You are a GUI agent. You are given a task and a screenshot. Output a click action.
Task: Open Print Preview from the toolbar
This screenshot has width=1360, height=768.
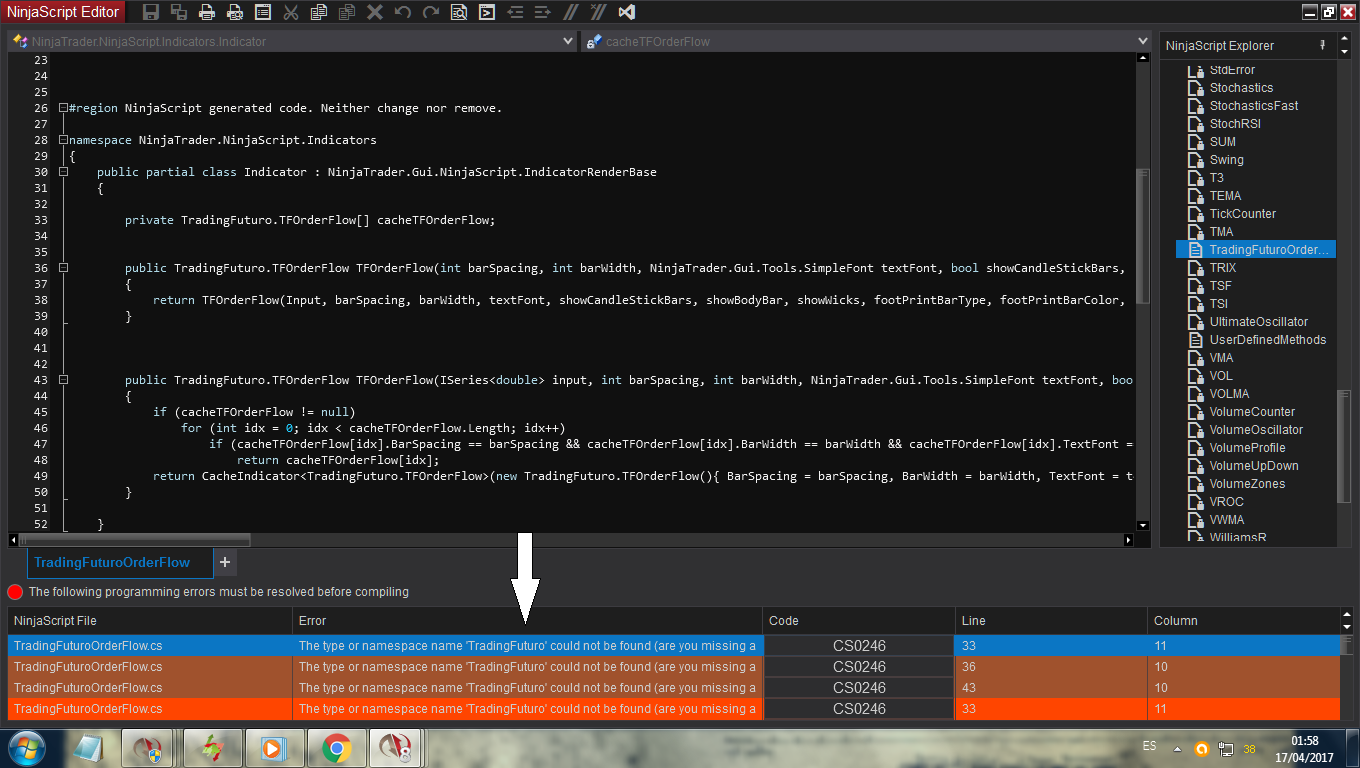click(x=235, y=12)
